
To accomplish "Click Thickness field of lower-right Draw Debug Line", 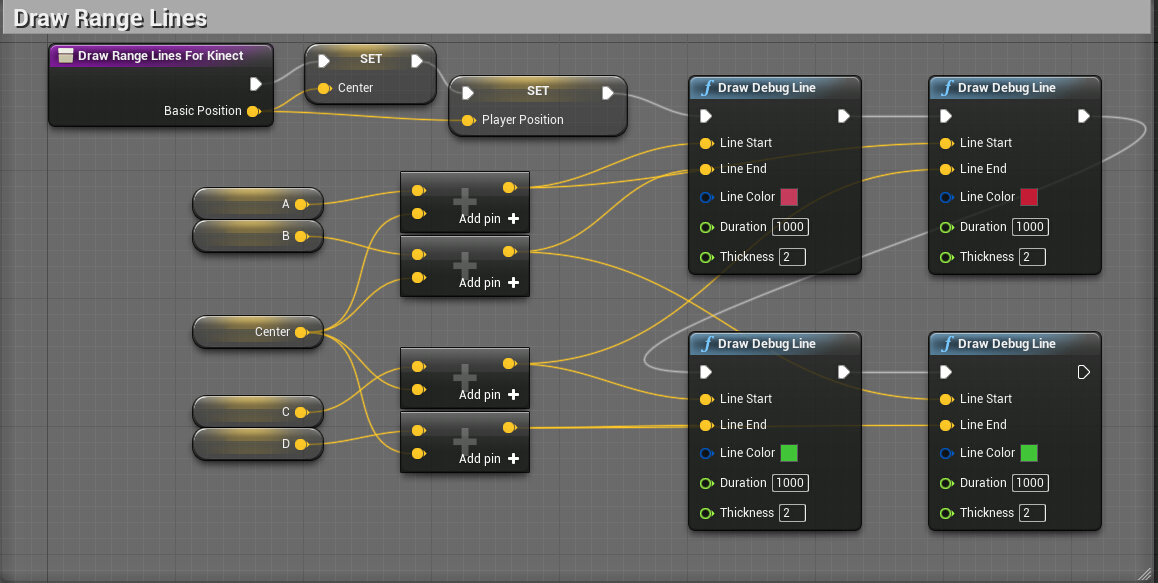I will [1032, 513].
